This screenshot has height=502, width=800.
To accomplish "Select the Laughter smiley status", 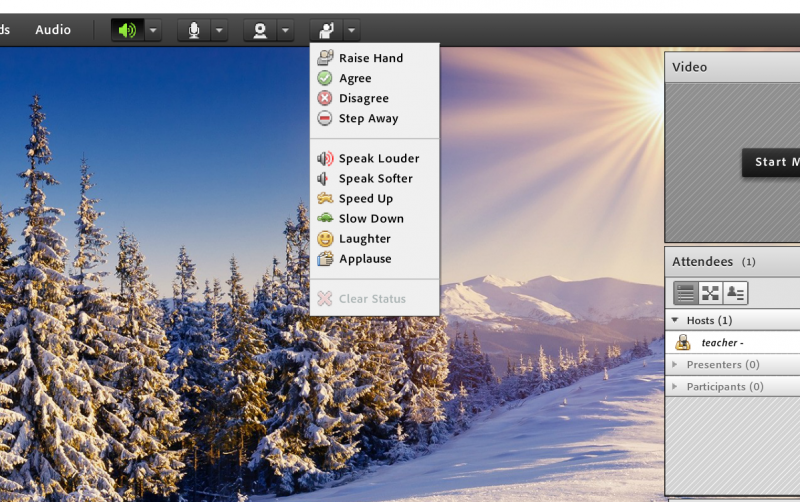I will [364, 238].
